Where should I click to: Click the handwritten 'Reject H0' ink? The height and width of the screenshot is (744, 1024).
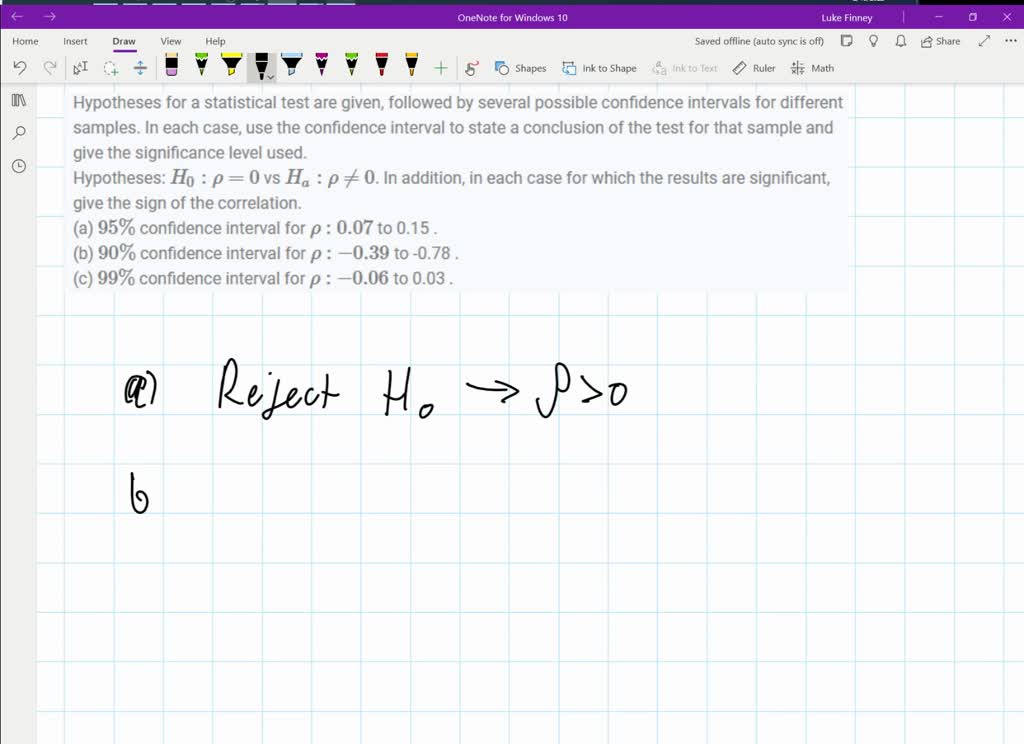[325, 389]
